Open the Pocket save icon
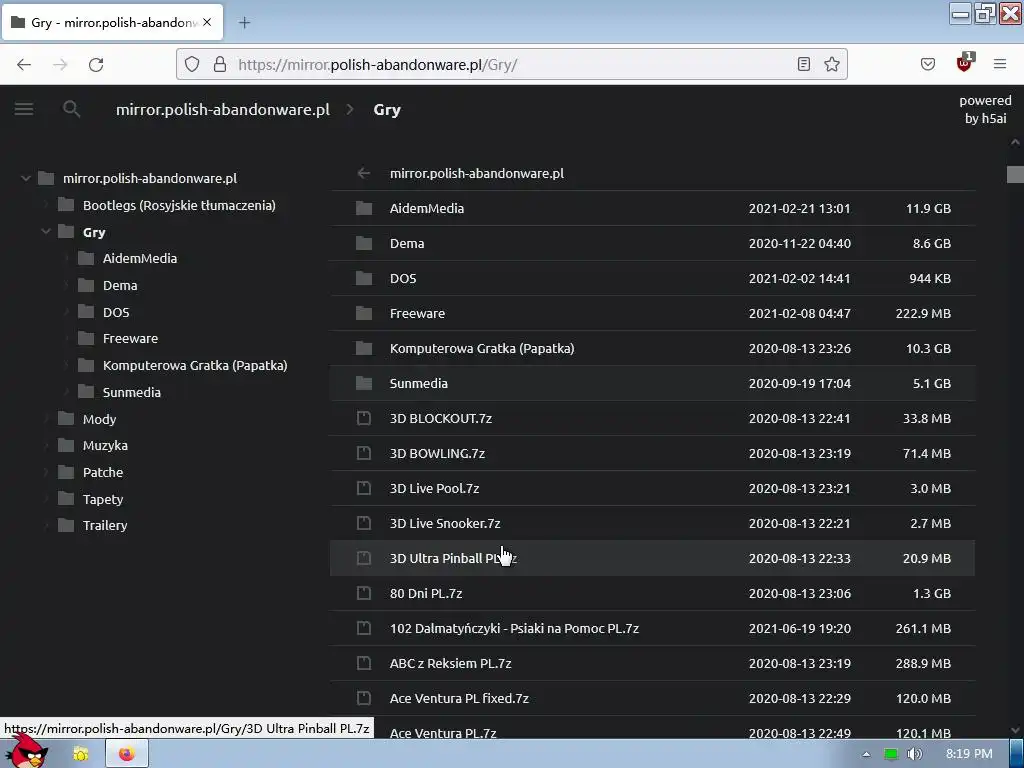Screen dimensions: 1024x768 coord(928,64)
